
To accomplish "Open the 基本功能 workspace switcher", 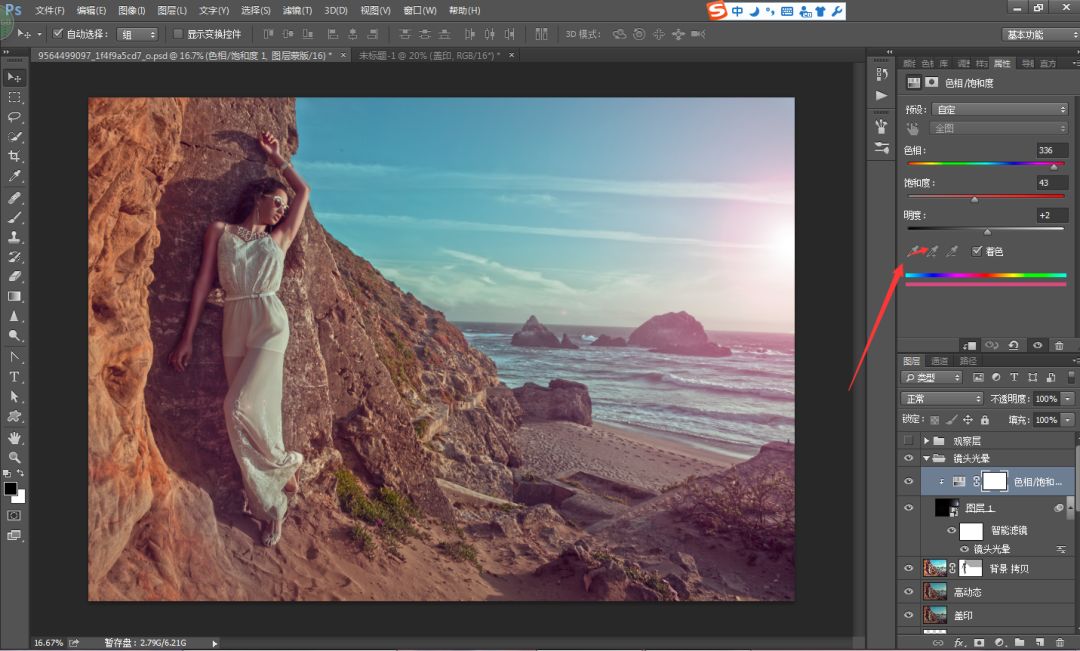I will [x=1039, y=34].
